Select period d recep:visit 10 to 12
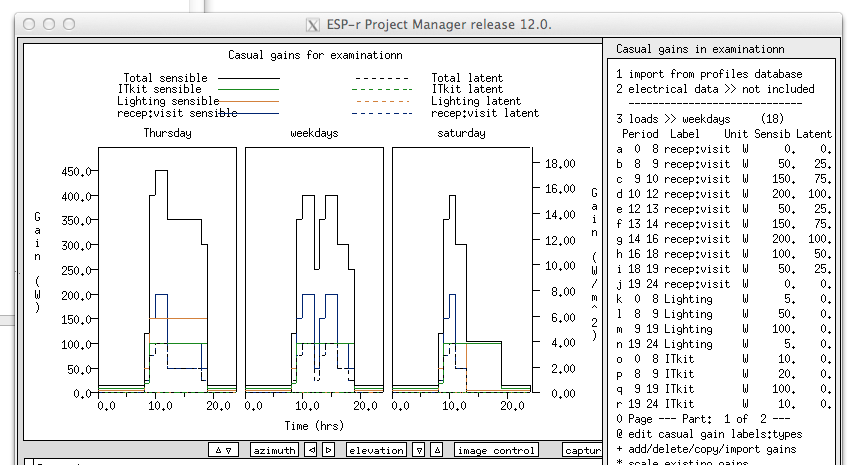The width and height of the screenshot is (855, 465). pos(724,194)
